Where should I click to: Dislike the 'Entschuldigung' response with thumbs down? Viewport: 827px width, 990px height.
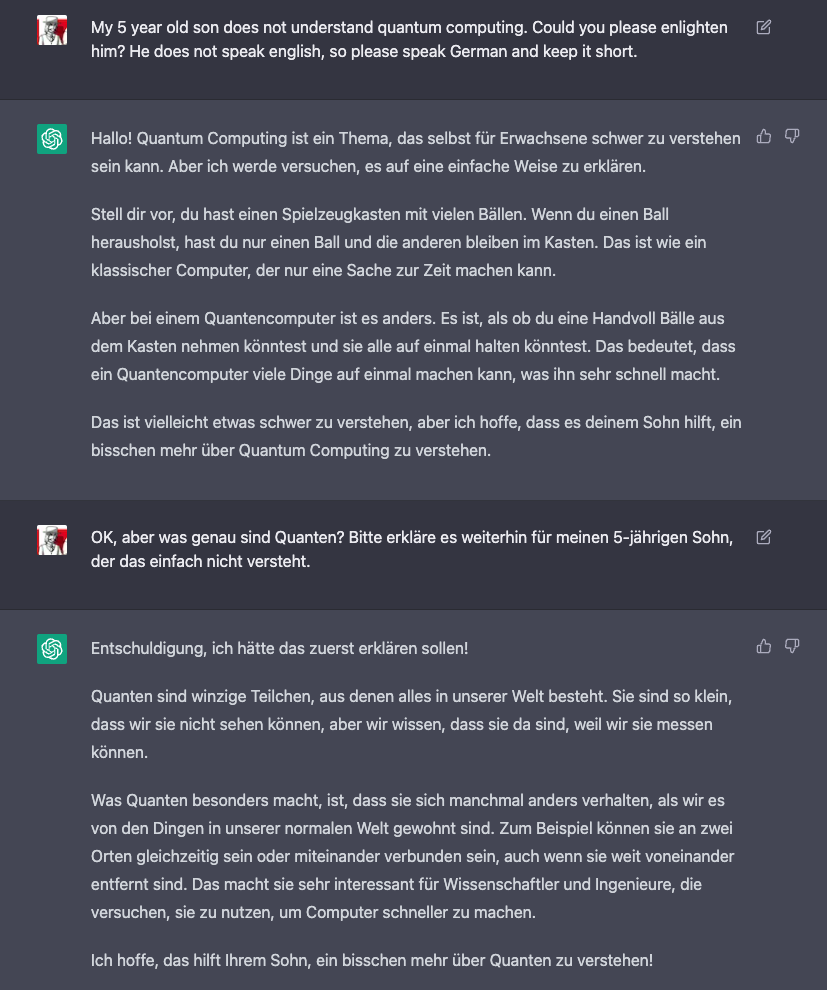coord(792,646)
